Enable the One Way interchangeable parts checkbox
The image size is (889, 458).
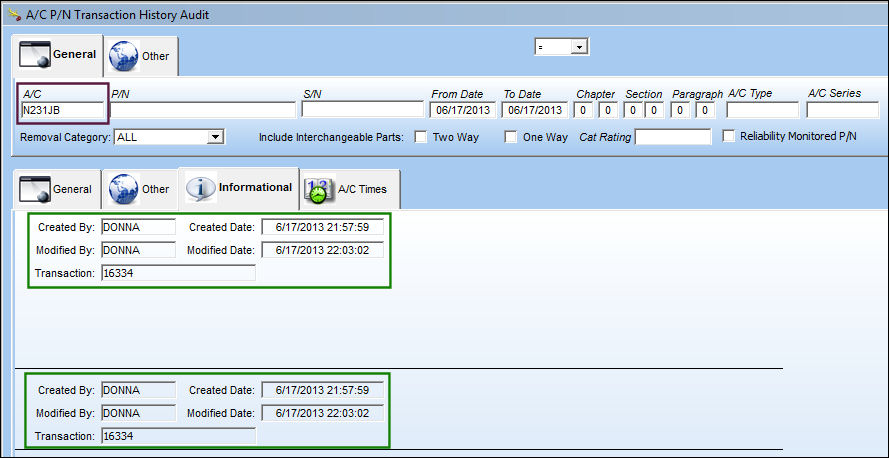[x=511, y=137]
